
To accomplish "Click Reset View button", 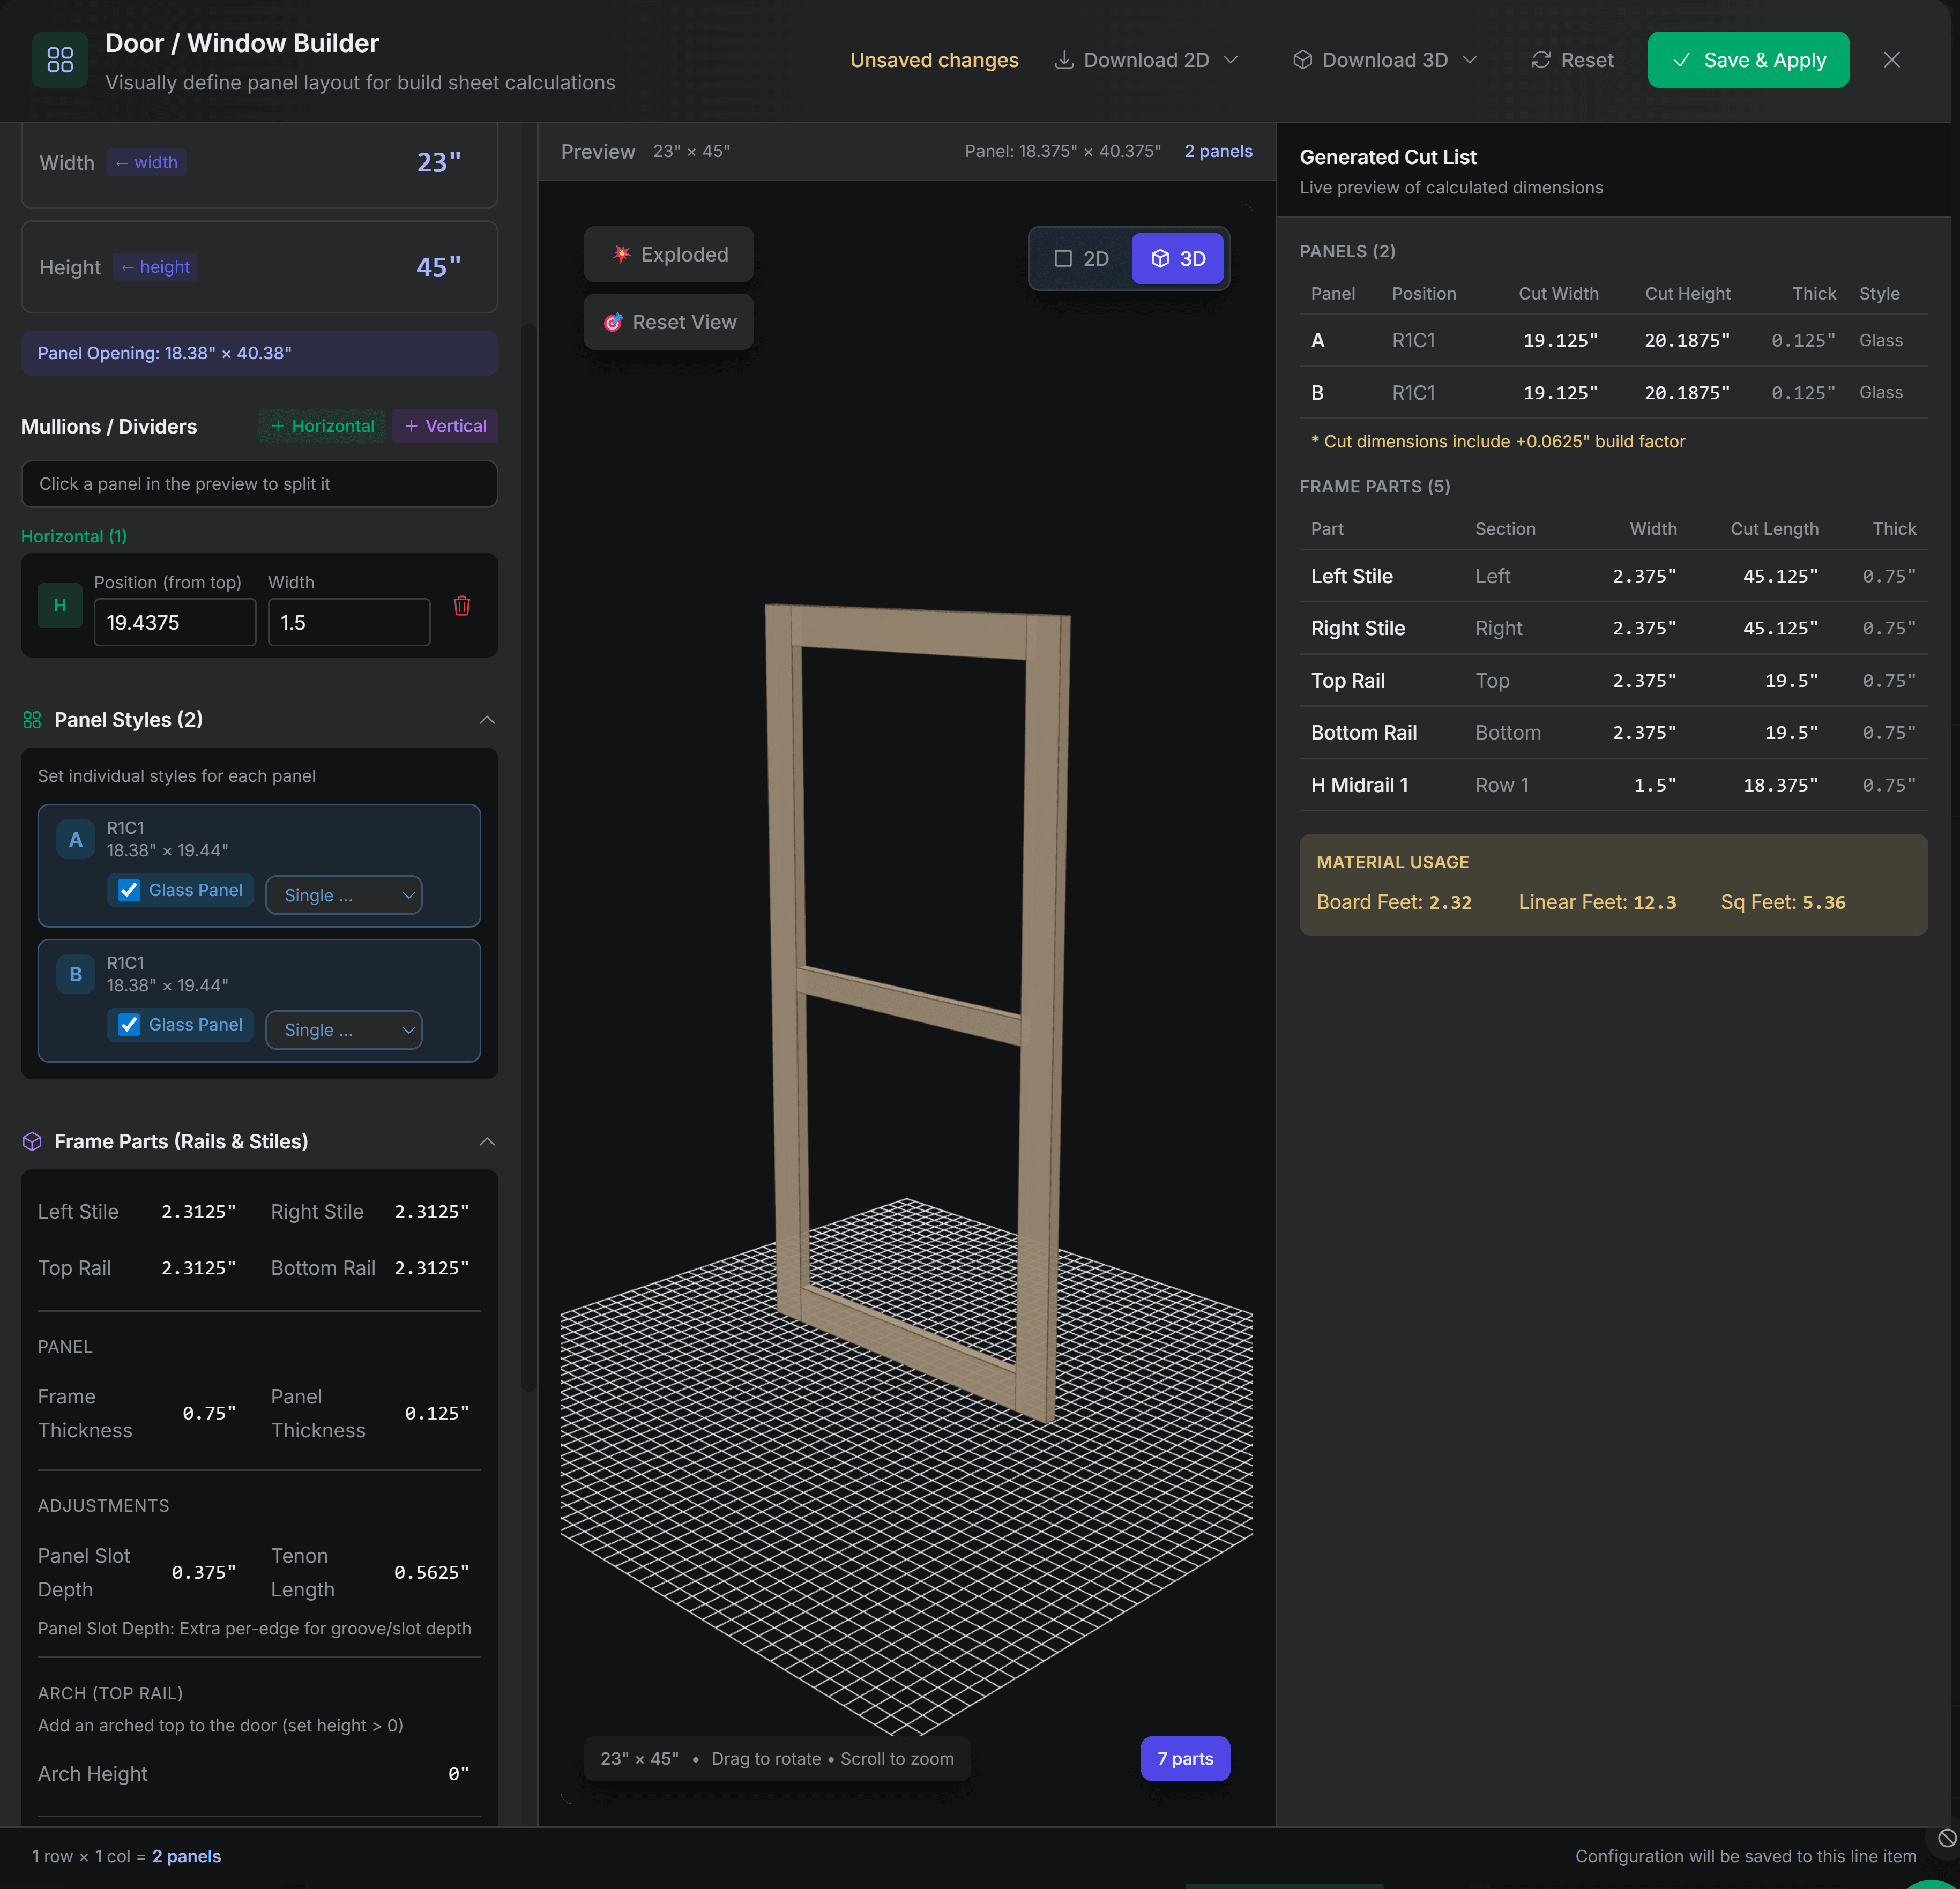I will point(669,322).
